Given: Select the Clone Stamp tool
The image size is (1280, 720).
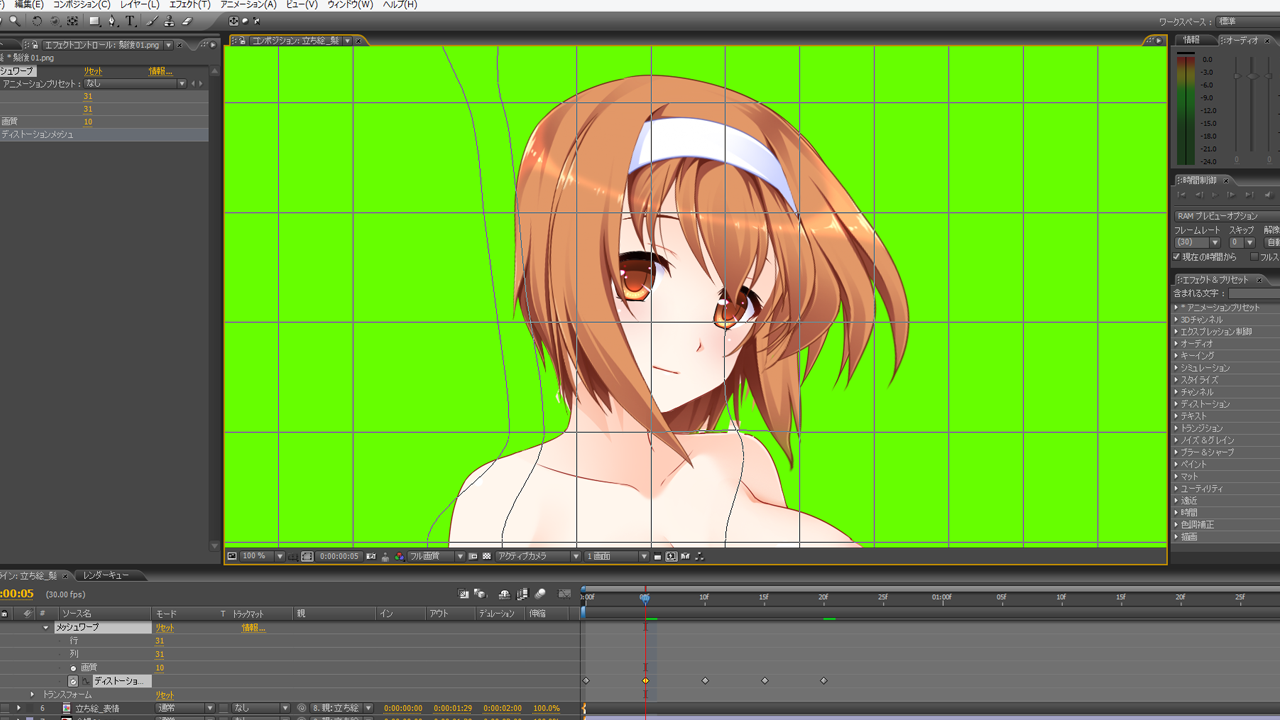Looking at the screenshot, I should click(x=169, y=20).
